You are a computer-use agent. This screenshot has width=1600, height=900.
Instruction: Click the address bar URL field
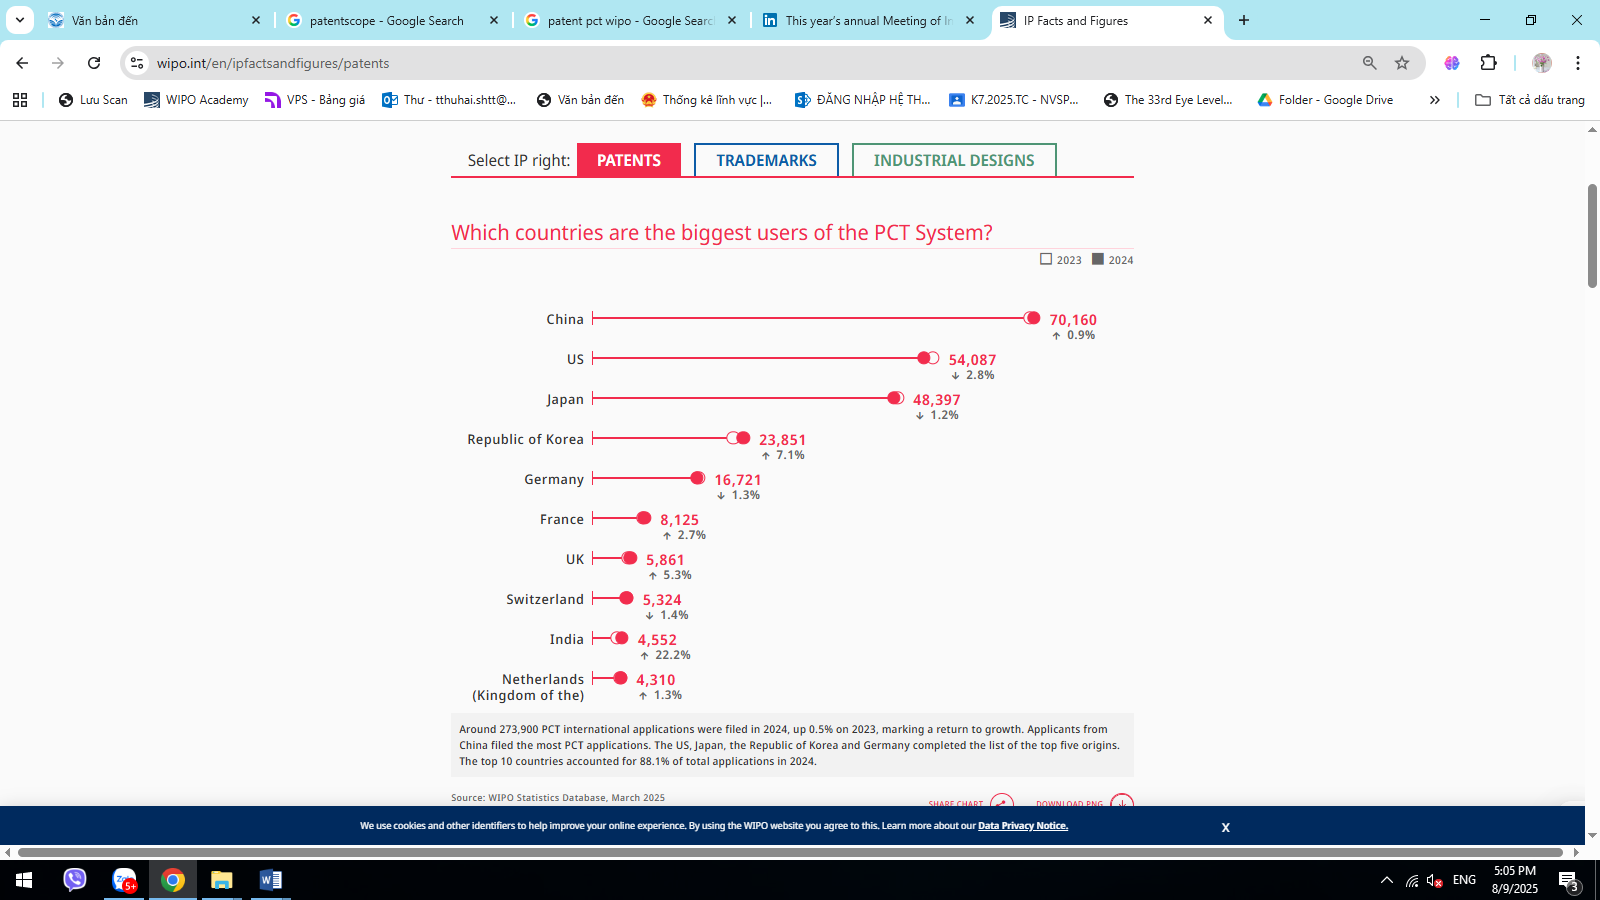[700, 63]
